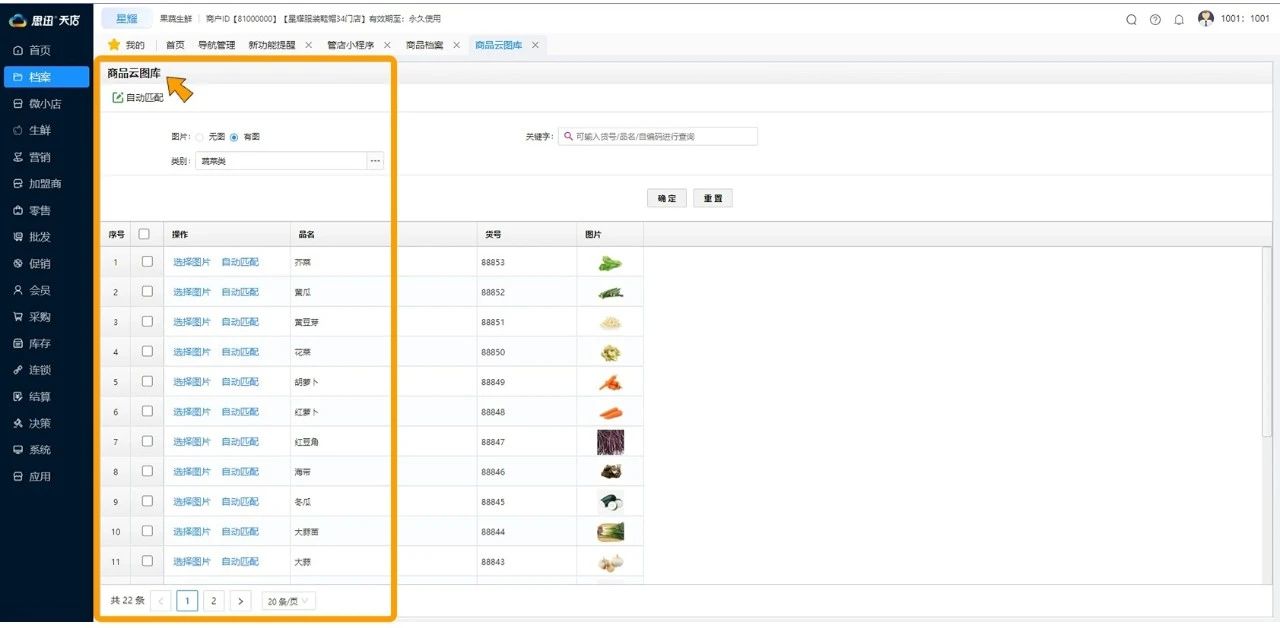Switch to the 导航管理 tab
This screenshot has width=1280, height=628.
[x=216, y=45]
